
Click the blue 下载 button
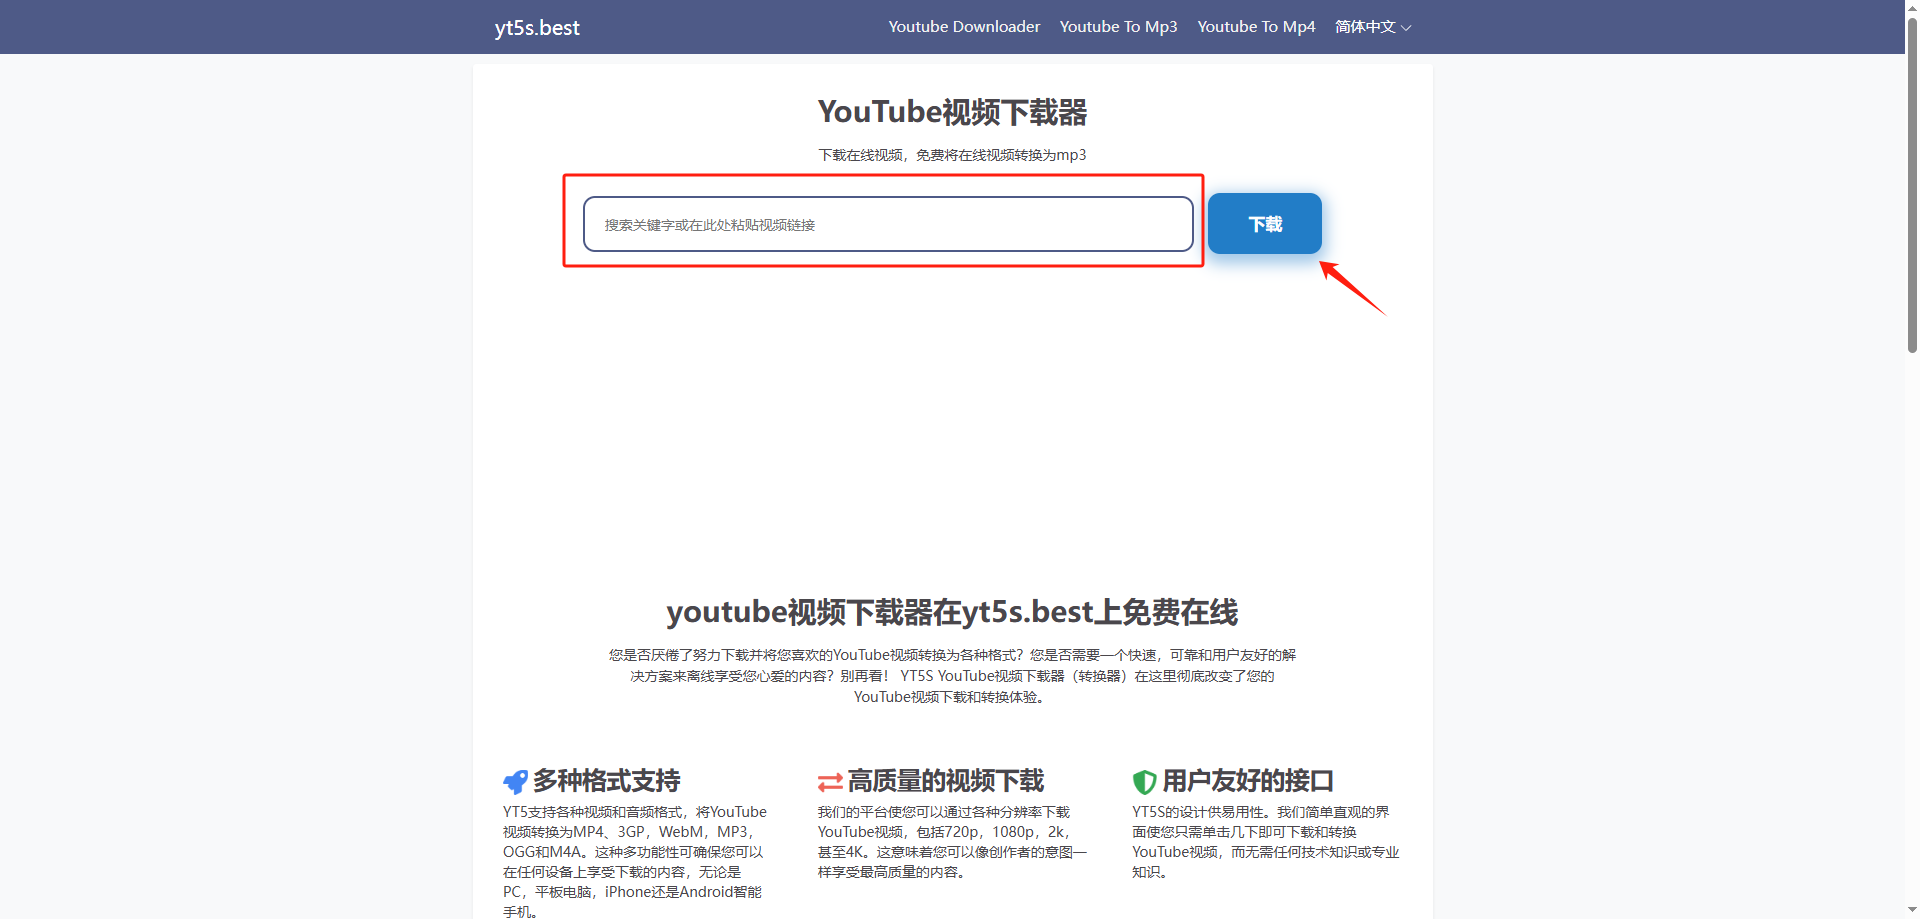click(1265, 224)
